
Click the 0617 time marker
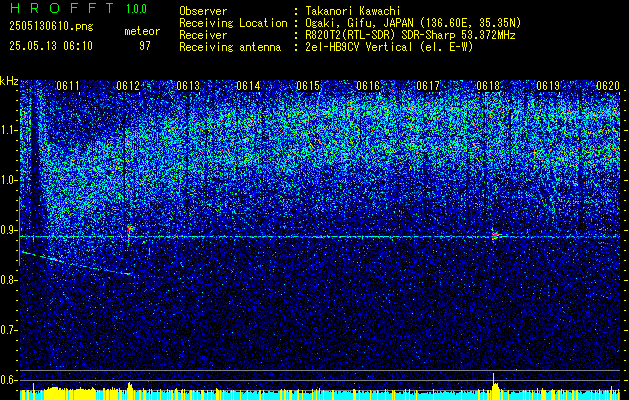428,86
